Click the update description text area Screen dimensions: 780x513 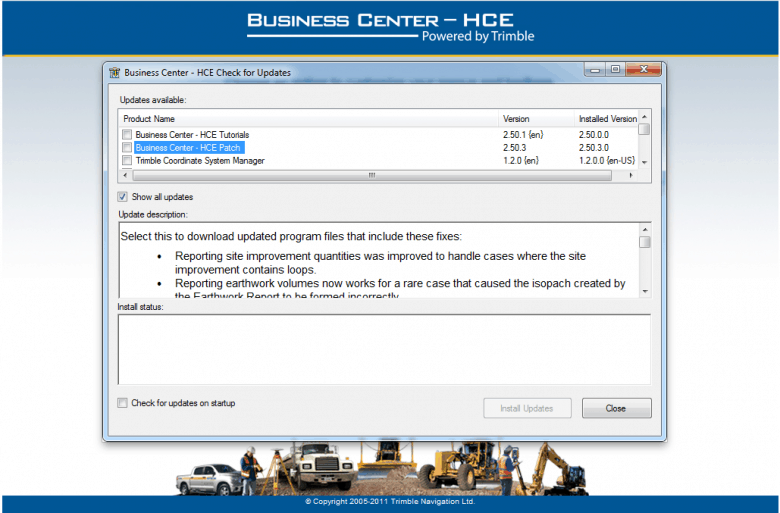click(x=379, y=260)
